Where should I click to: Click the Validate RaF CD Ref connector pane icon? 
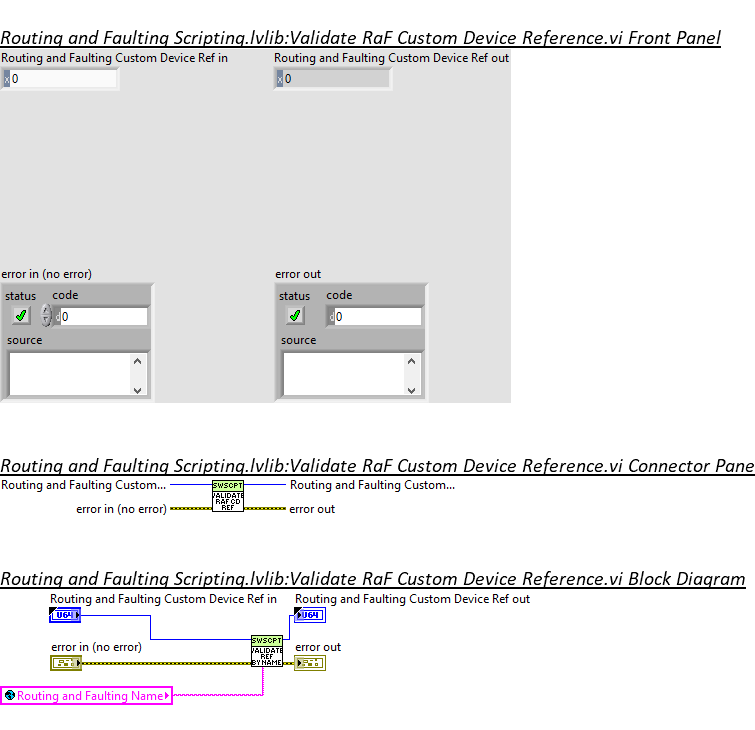[228, 496]
